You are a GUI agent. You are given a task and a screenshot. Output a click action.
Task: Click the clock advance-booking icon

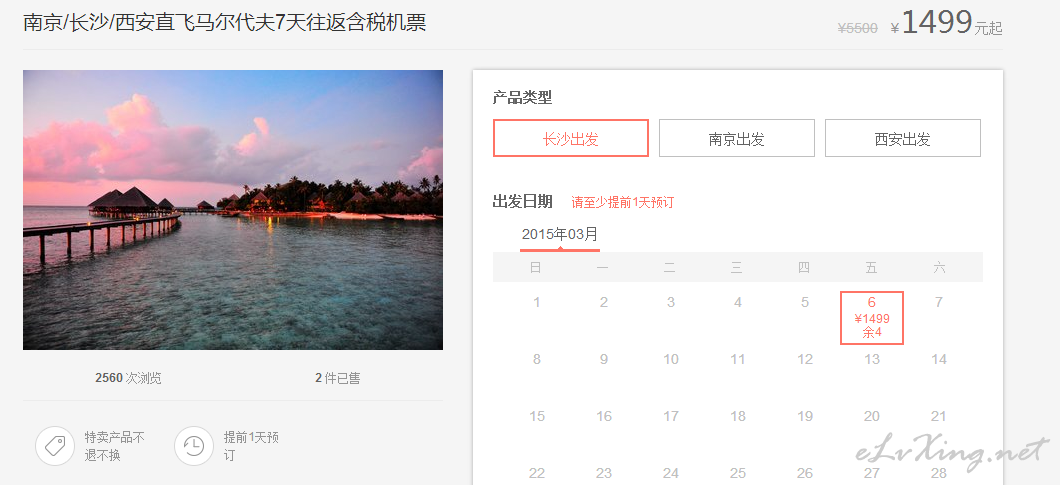point(194,446)
